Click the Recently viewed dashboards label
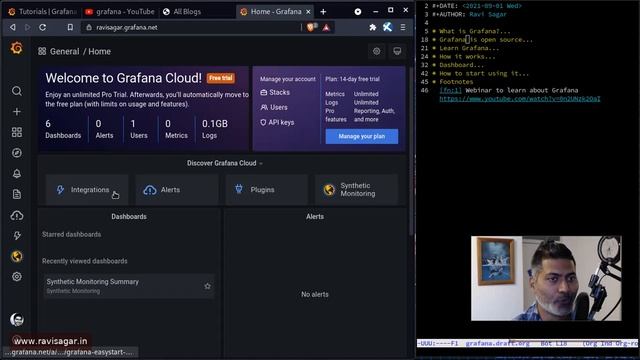The height and width of the screenshot is (360, 640). 84,261
